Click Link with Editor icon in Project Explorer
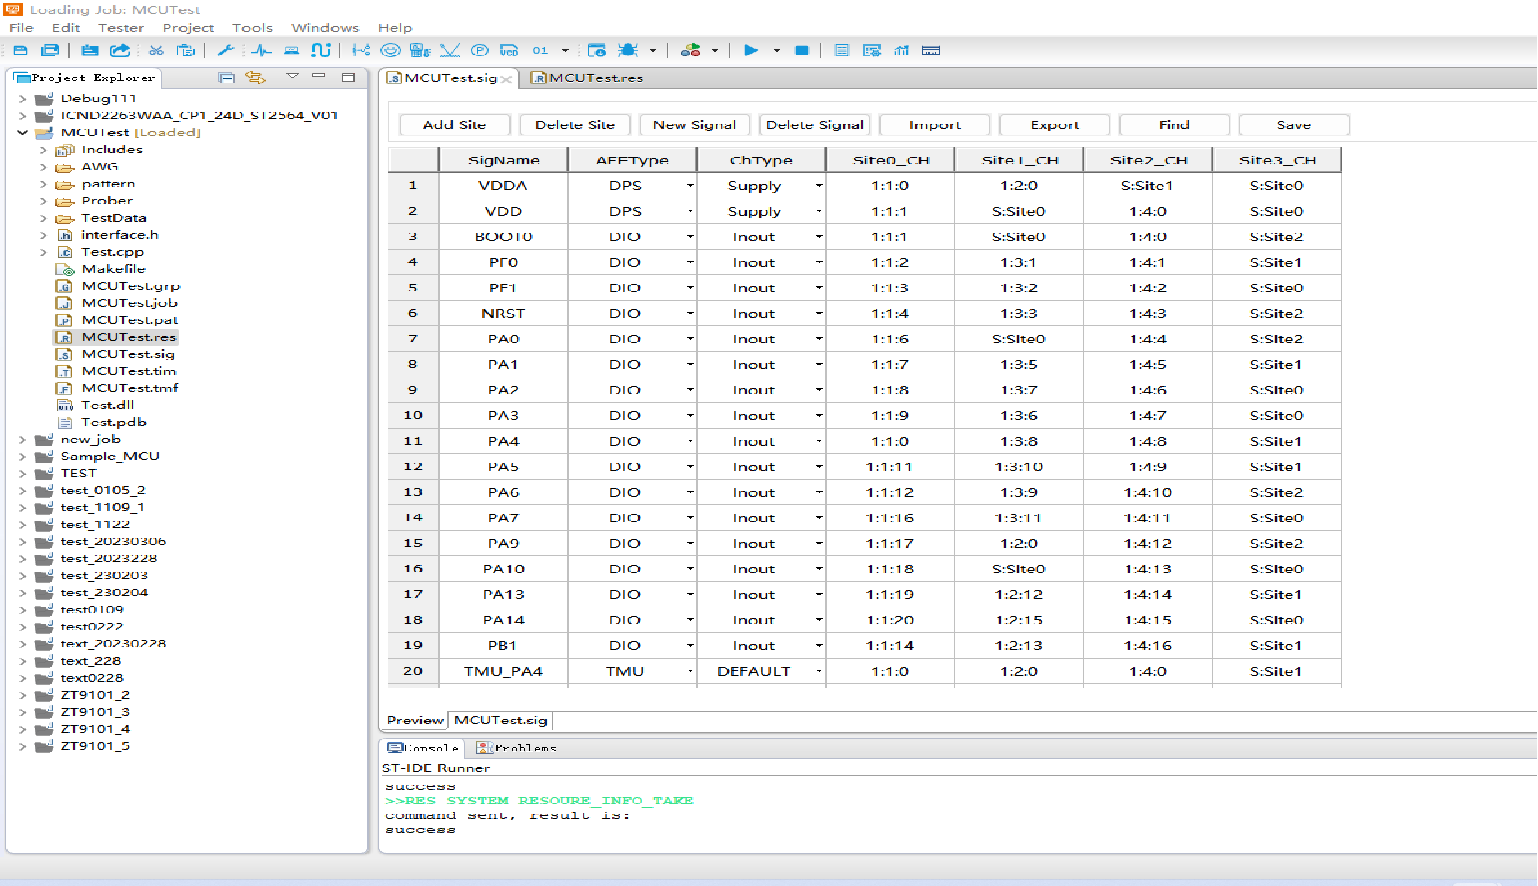Screen dimensions: 1538x886 pos(255,77)
